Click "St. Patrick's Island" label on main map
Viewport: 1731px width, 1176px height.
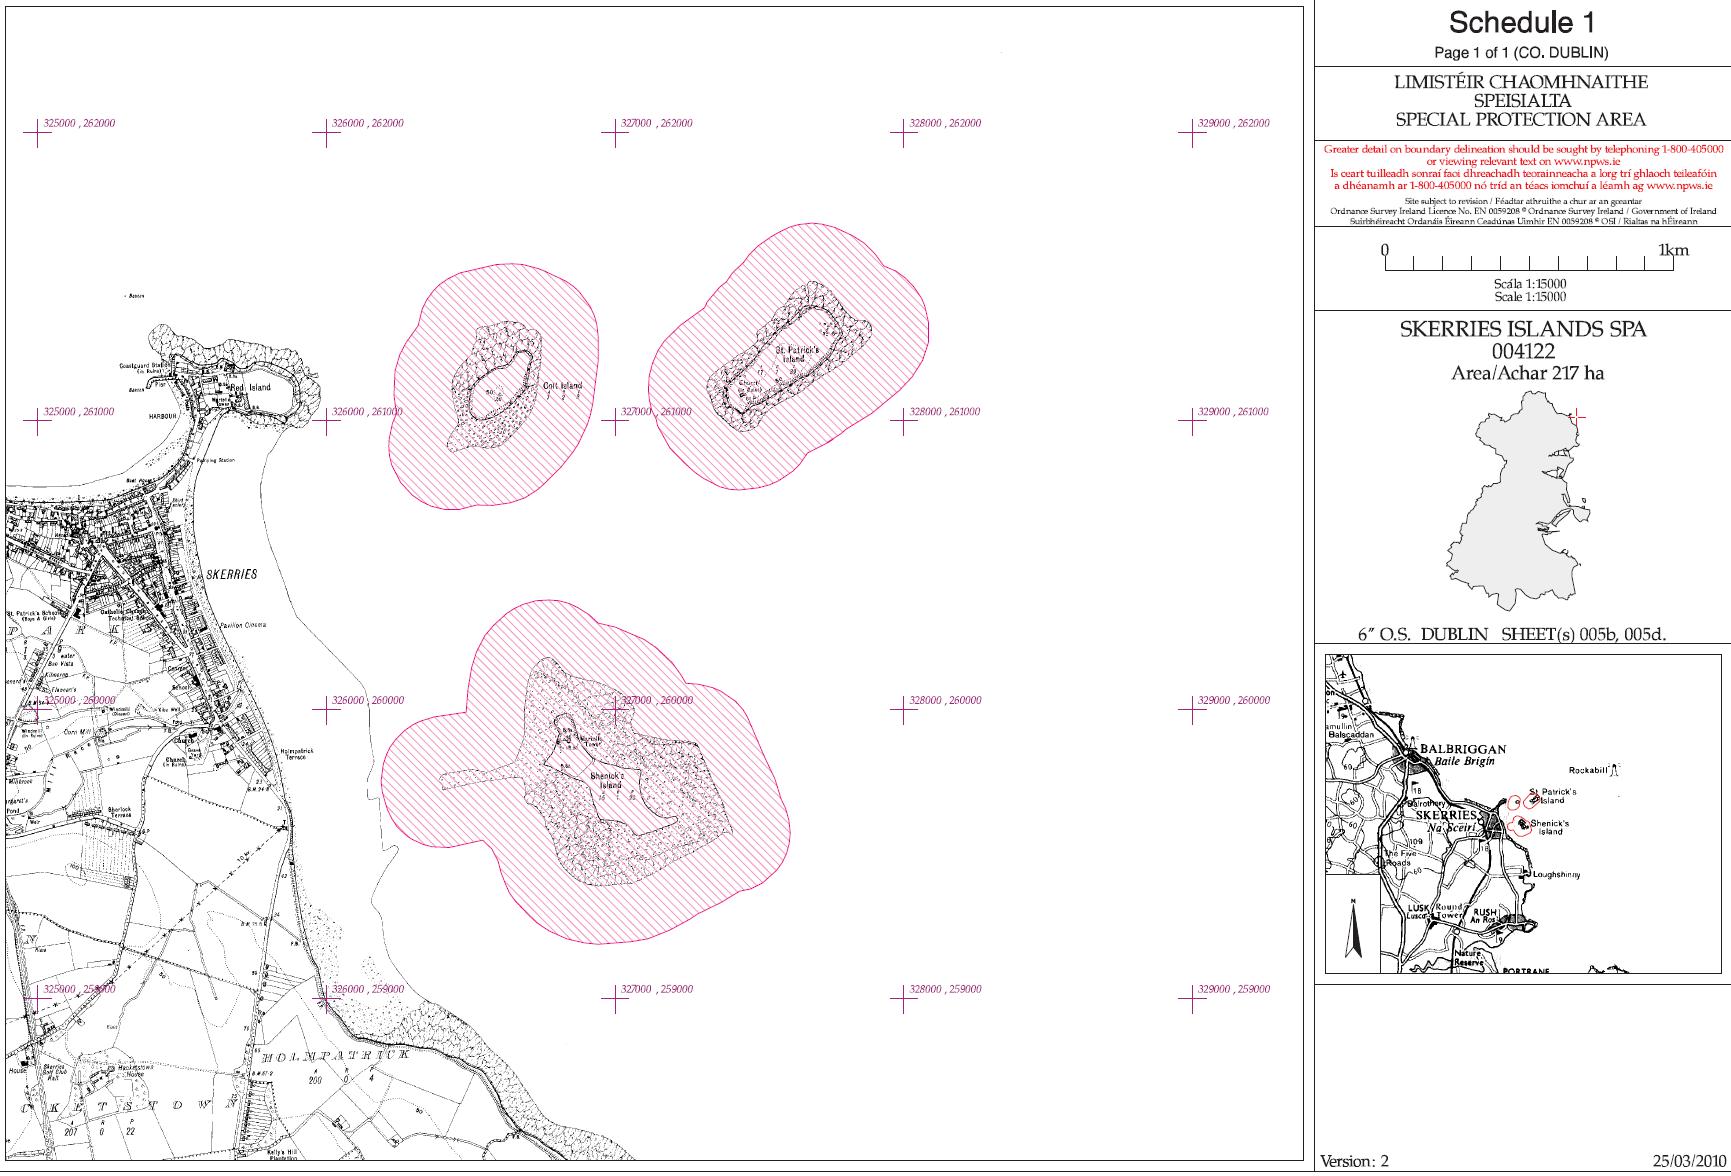[x=798, y=354]
